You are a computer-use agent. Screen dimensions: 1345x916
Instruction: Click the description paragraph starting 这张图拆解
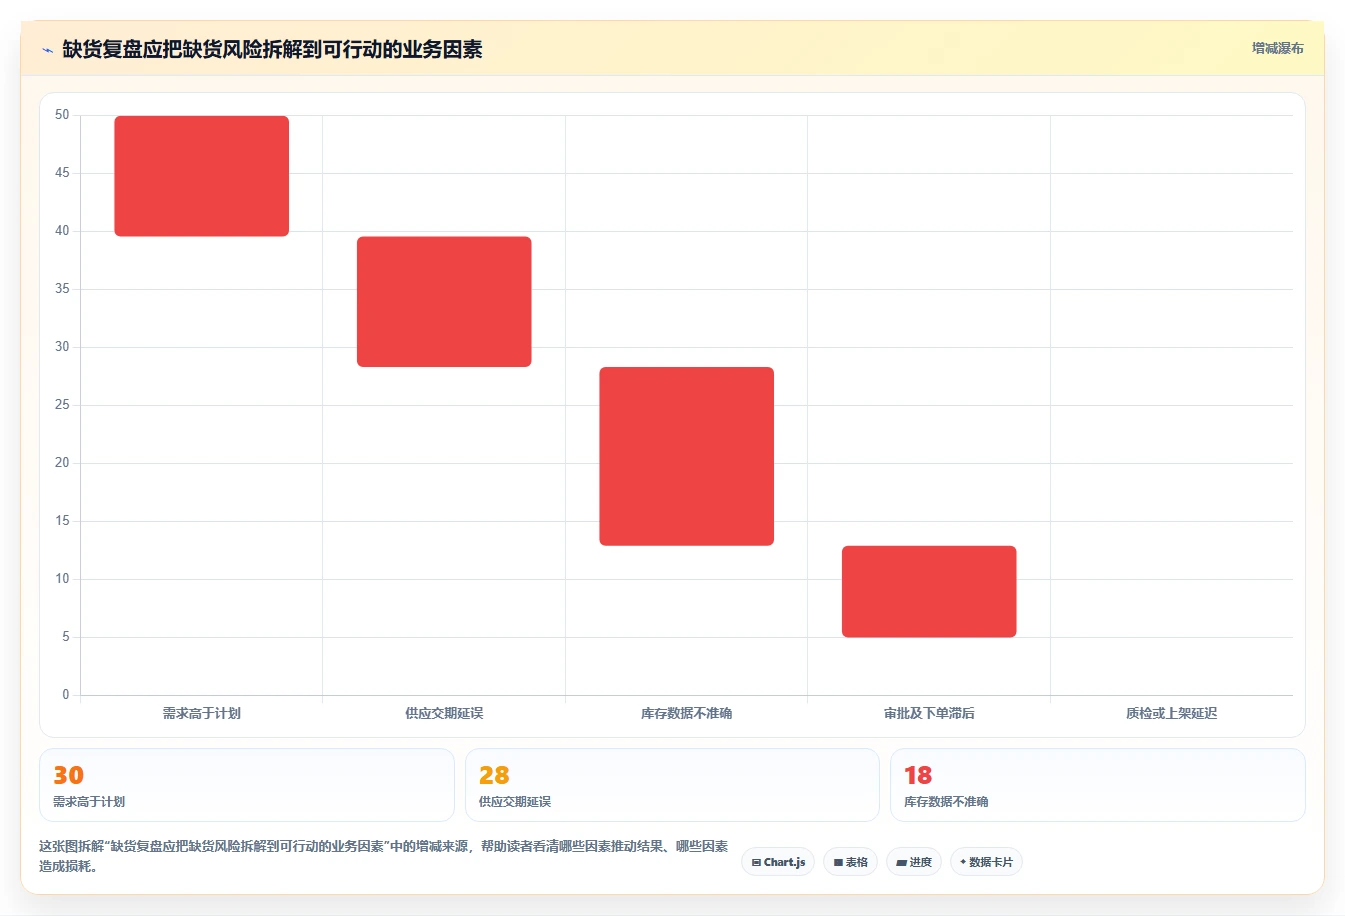[384, 856]
